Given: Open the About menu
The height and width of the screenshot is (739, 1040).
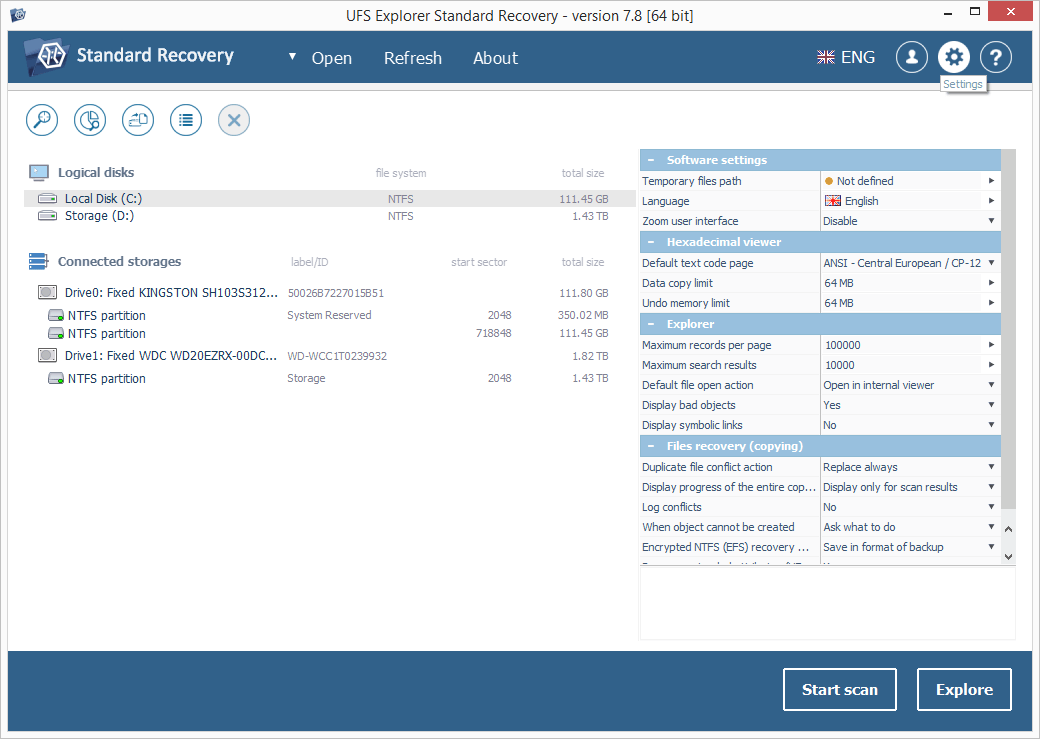Looking at the screenshot, I should click(495, 57).
